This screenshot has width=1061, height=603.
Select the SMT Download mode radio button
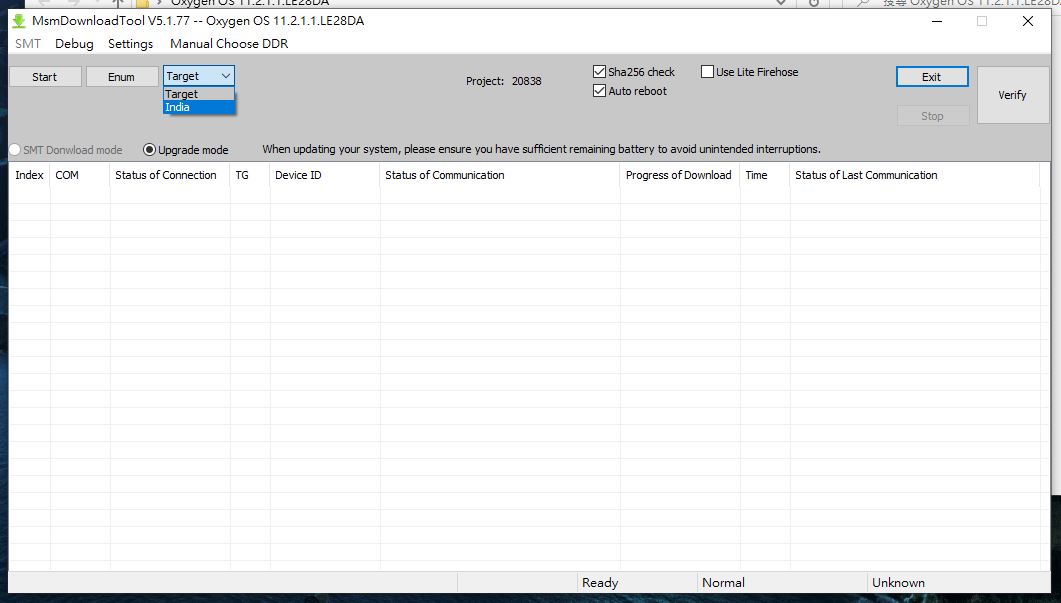[x=15, y=150]
